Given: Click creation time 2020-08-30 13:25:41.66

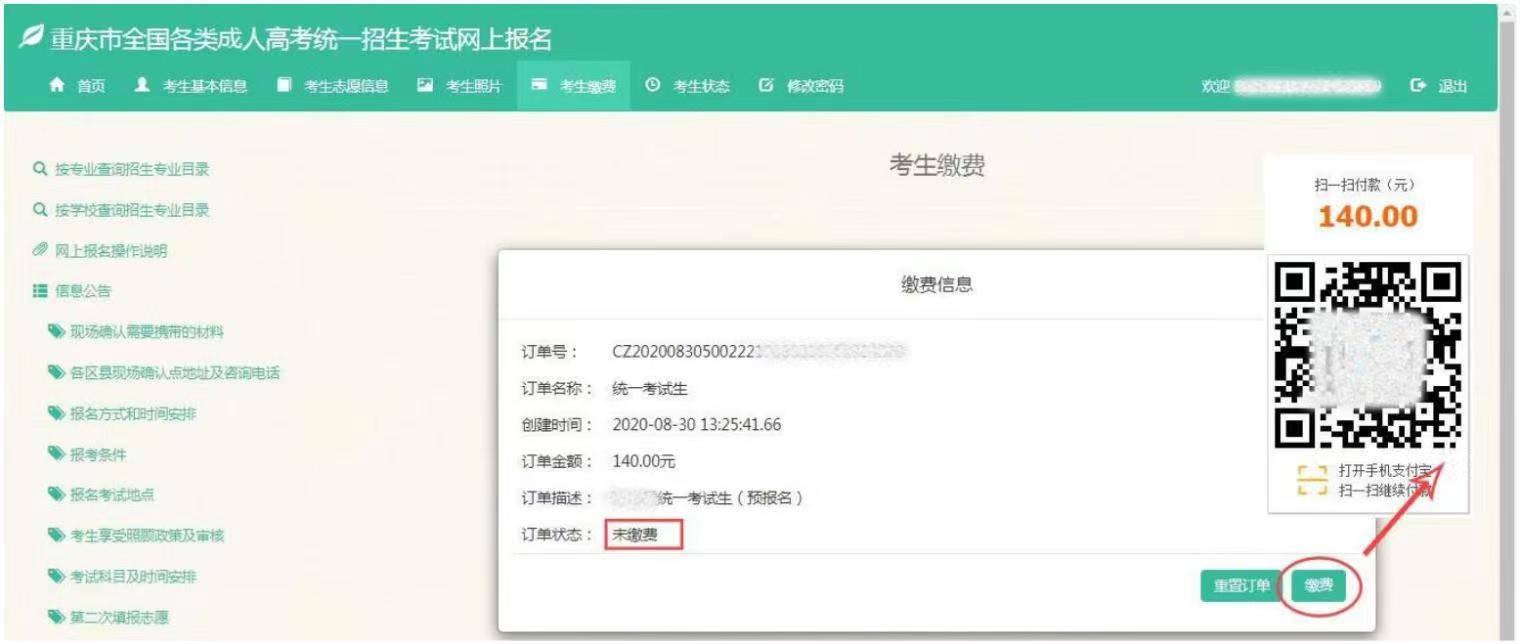Looking at the screenshot, I should point(696,425).
